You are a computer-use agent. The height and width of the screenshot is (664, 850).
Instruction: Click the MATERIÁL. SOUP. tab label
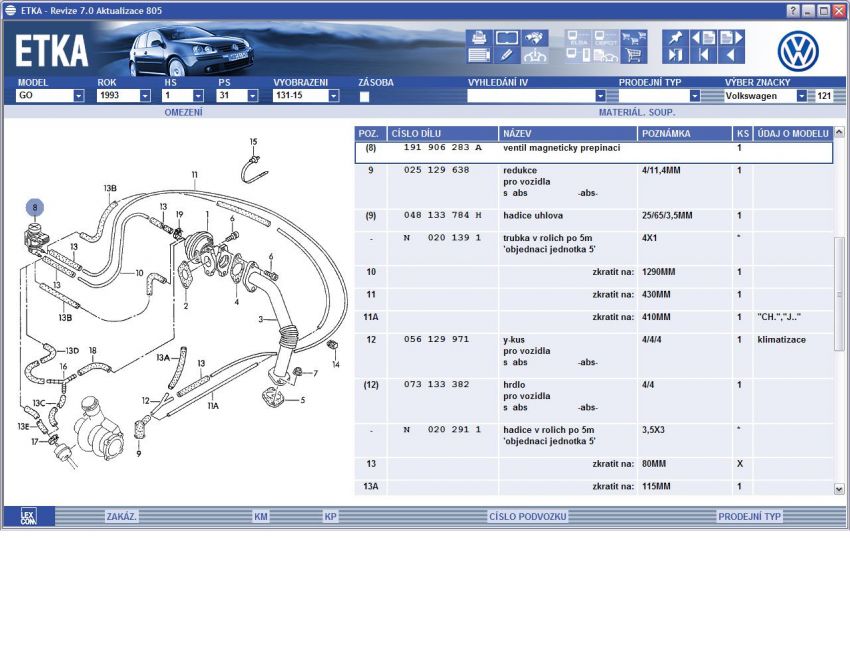tap(637, 112)
